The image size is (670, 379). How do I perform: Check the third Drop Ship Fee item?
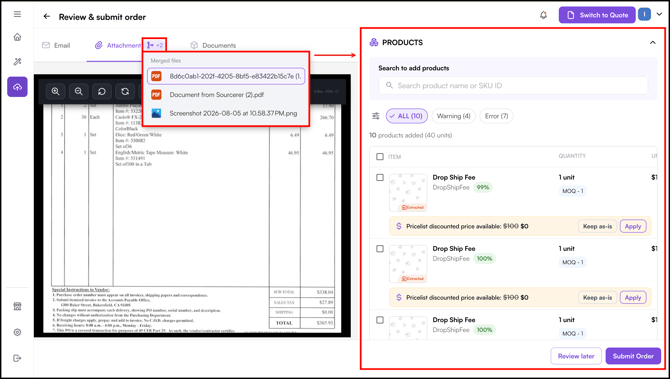click(x=380, y=320)
